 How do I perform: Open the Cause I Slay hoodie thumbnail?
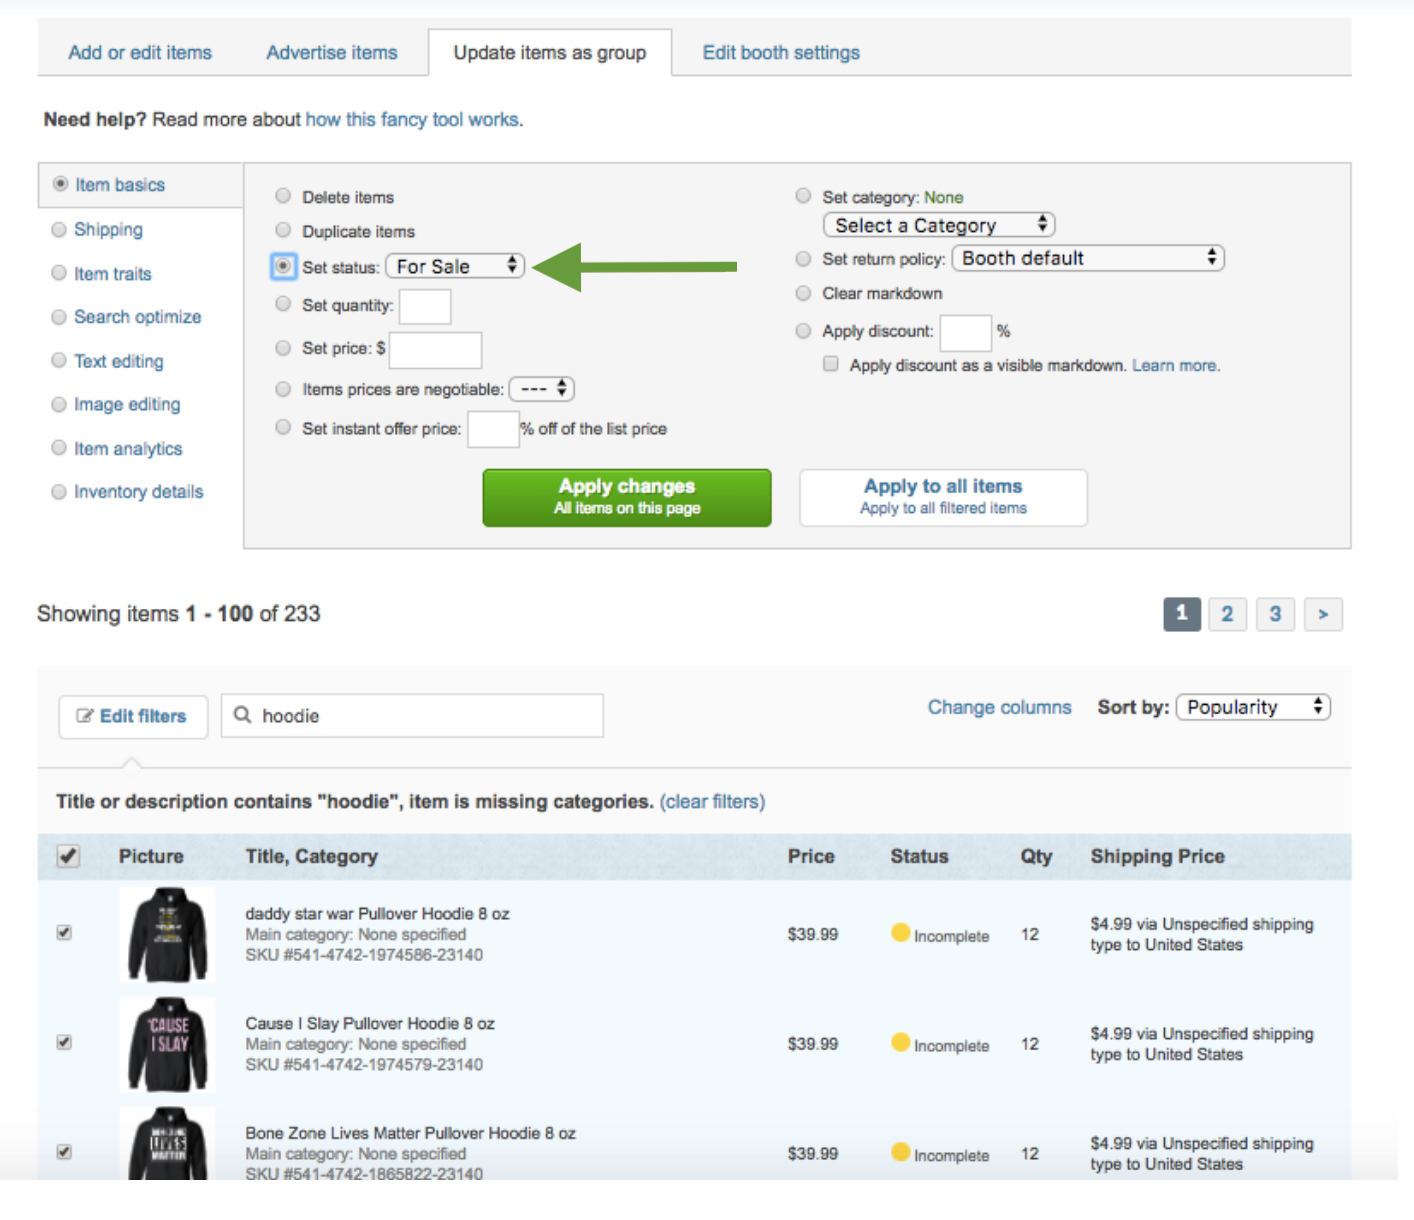[167, 1044]
